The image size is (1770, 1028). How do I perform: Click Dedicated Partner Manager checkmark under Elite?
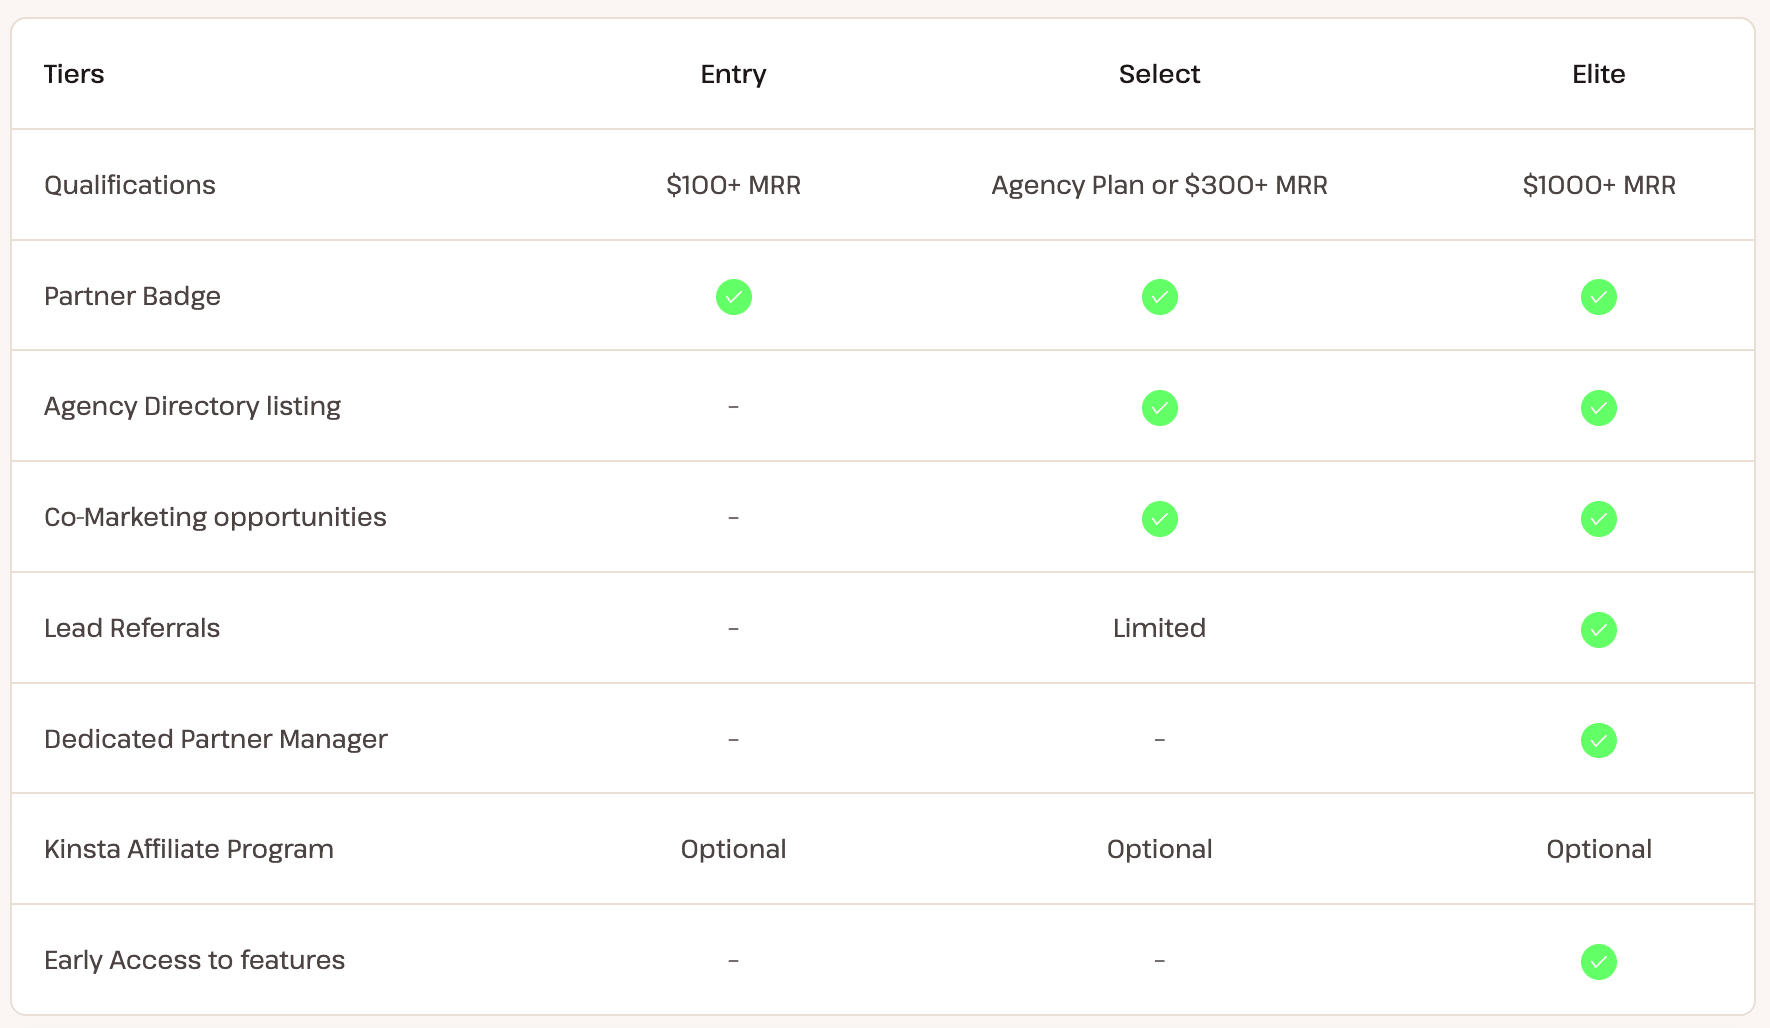[x=1598, y=741]
